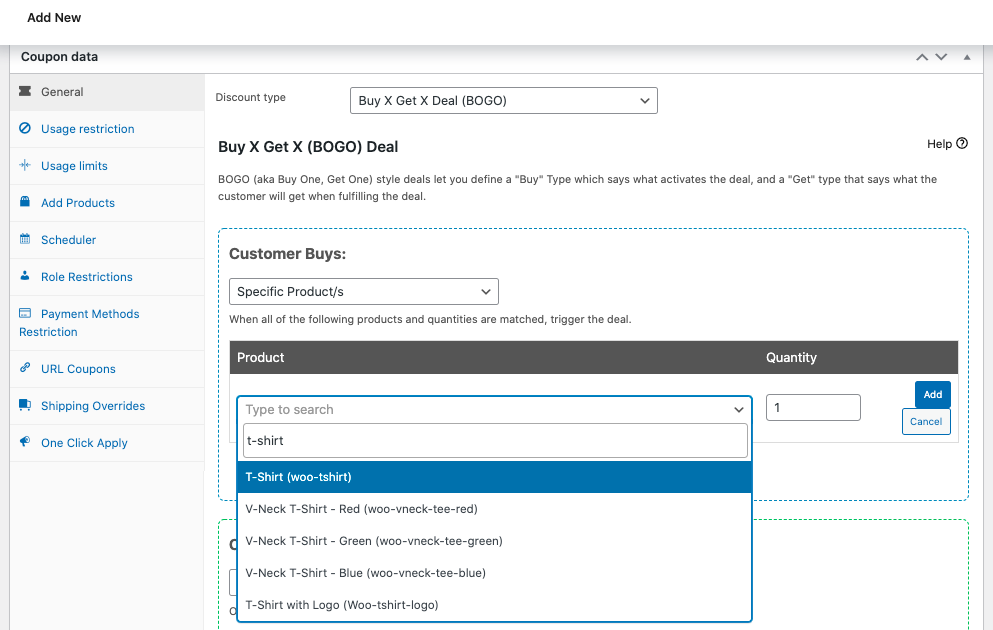Click the Product column header
Viewport: 993px width, 630px height.
(260, 357)
